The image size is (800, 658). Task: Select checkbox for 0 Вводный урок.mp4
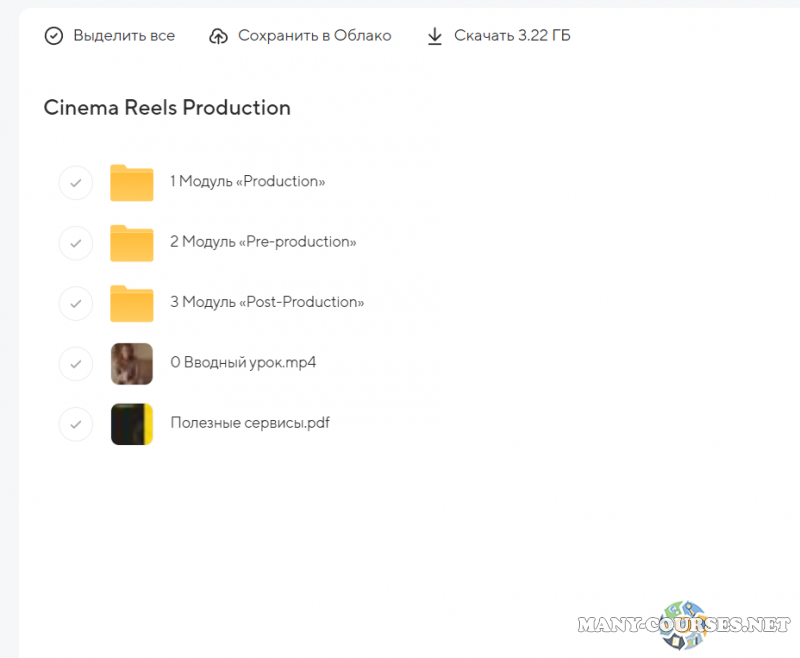tap(76, 364)
